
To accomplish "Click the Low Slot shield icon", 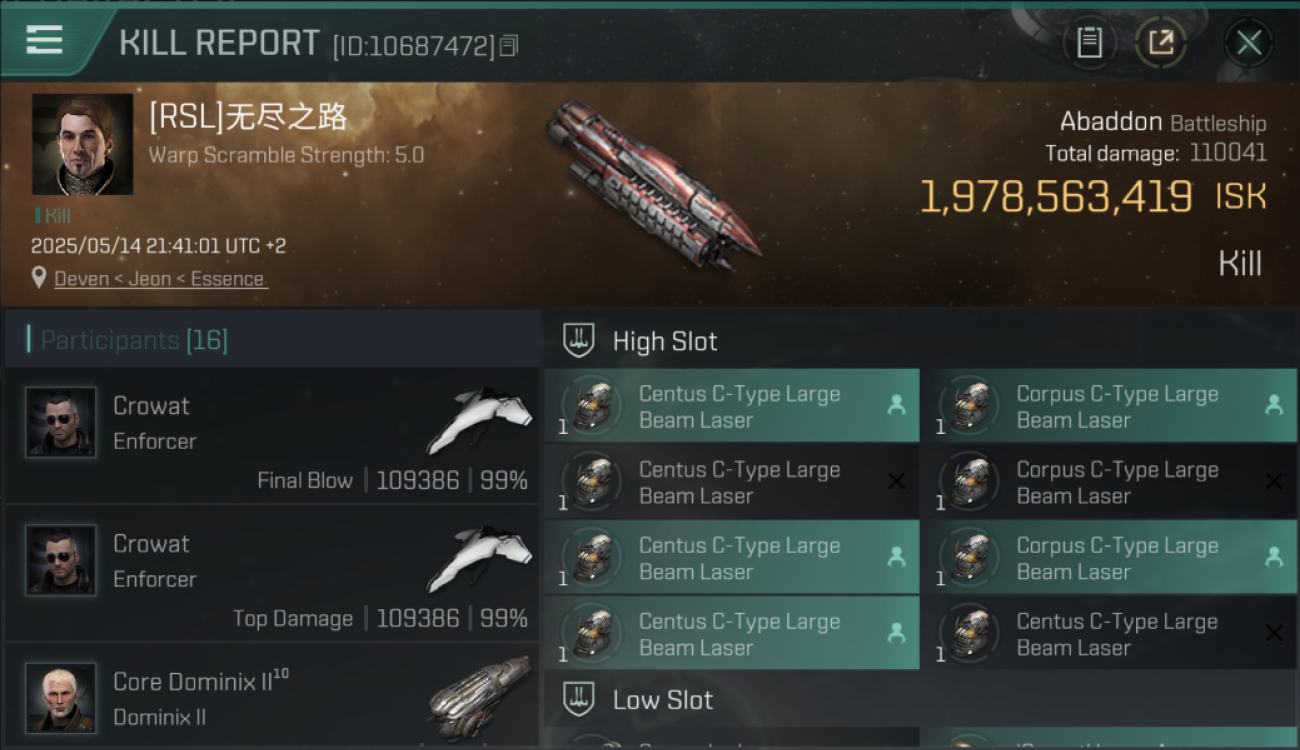I will pos(579,699).
